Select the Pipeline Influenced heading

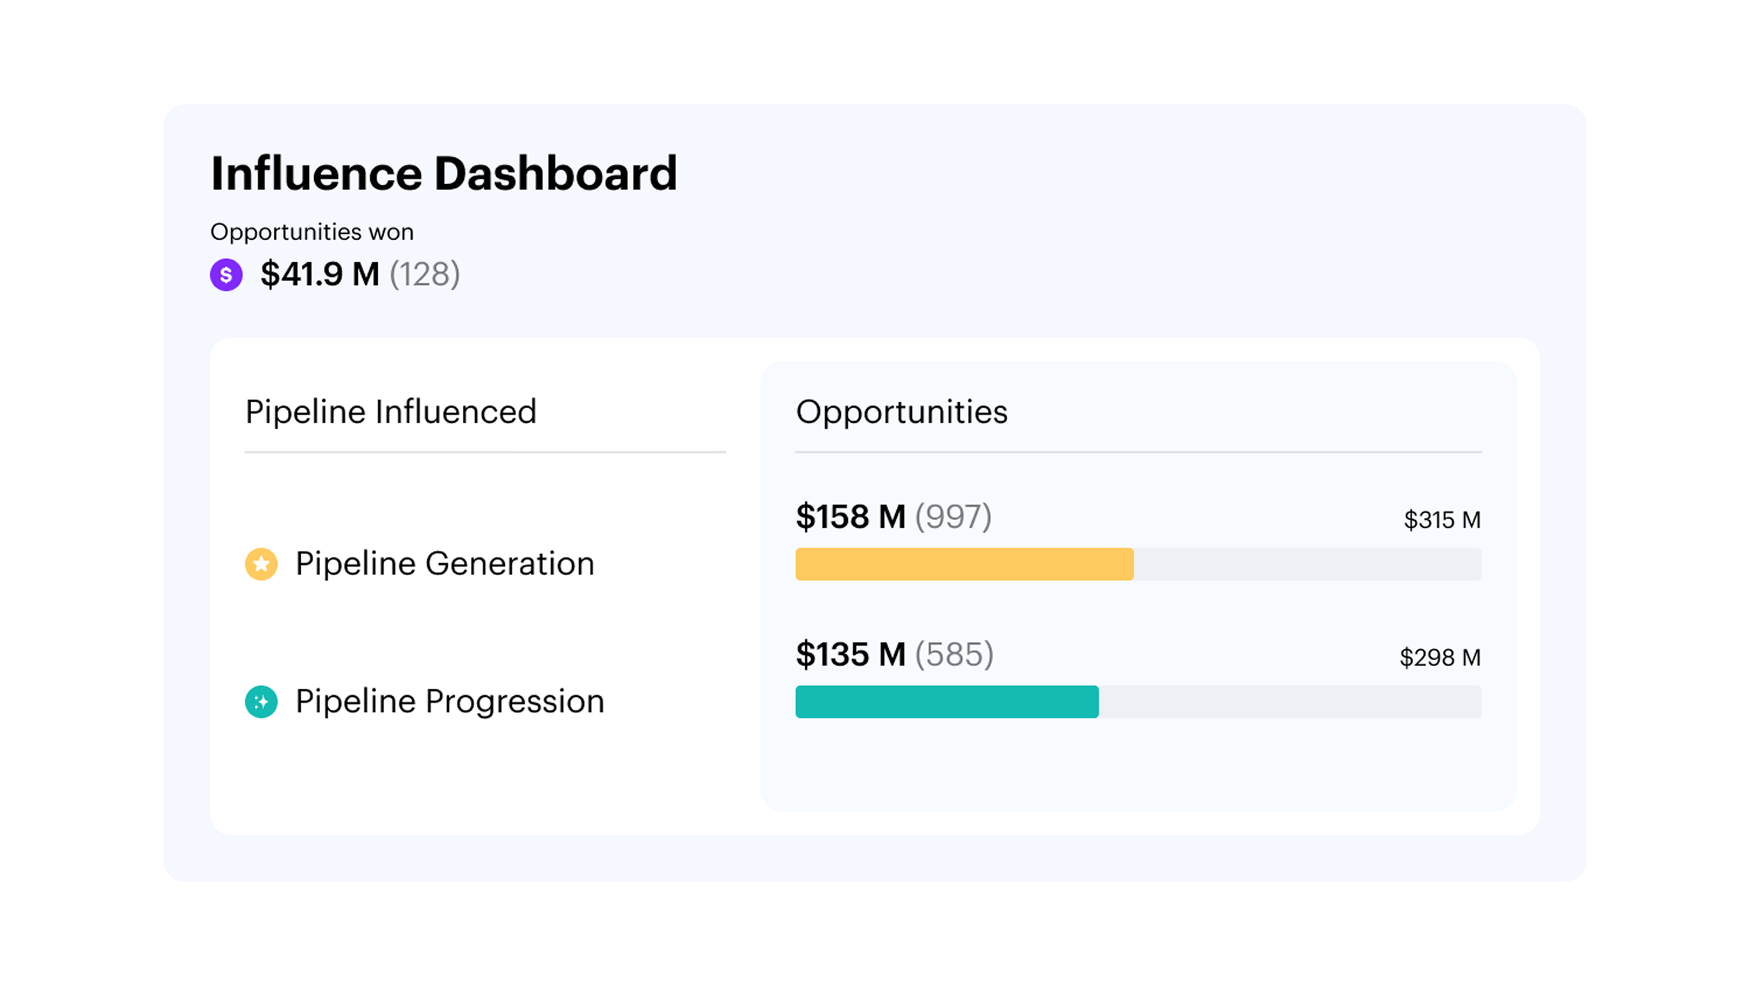[390, 412]
